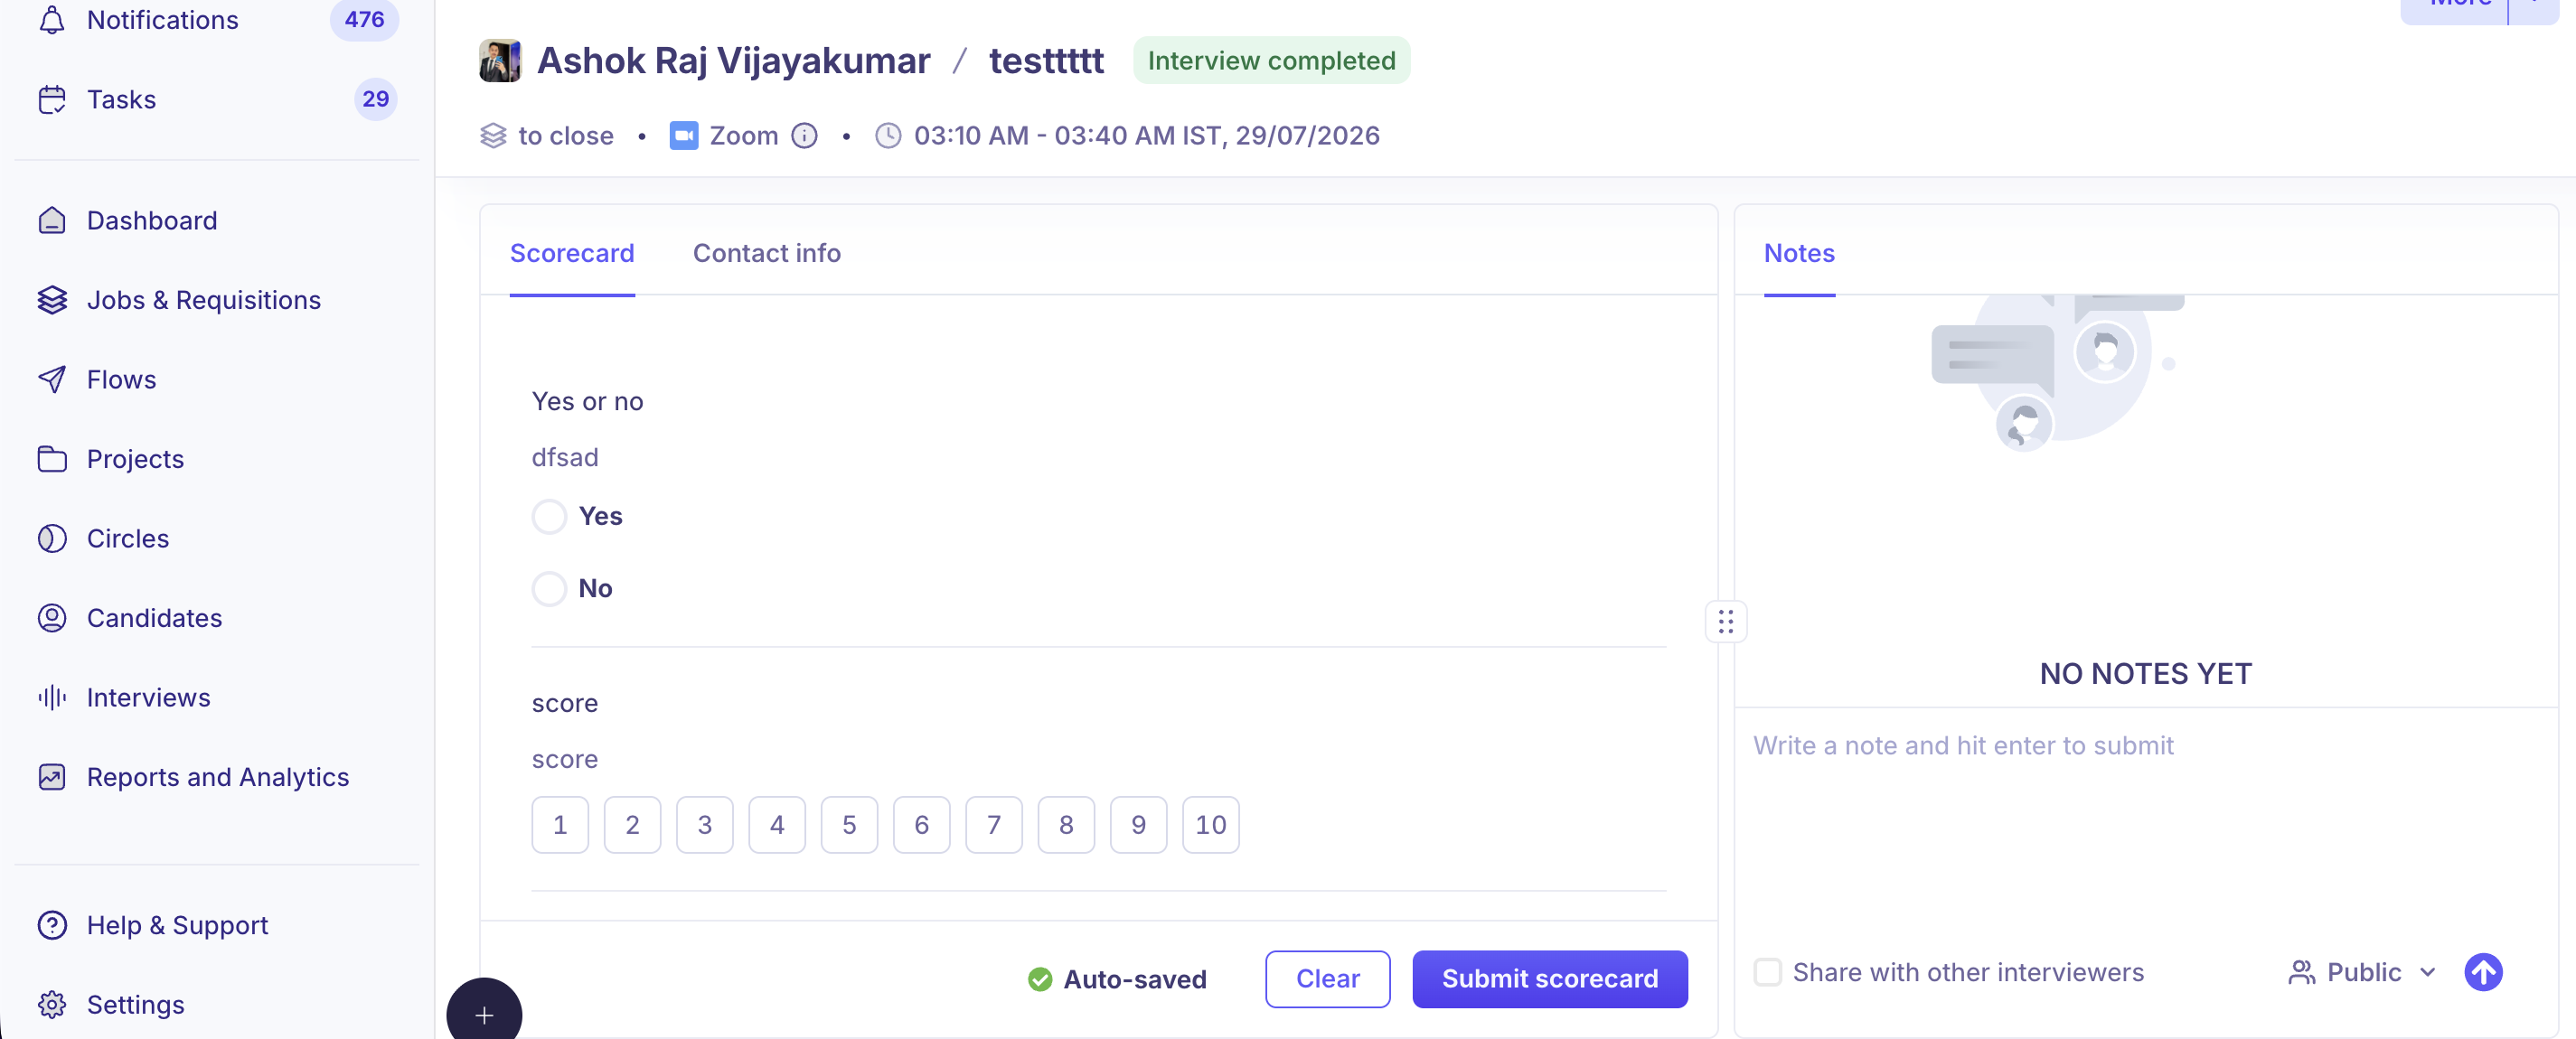Open the Interviews waveform icon
Viewport: 2576px width, 1039px height.
[x=52, y=697]
